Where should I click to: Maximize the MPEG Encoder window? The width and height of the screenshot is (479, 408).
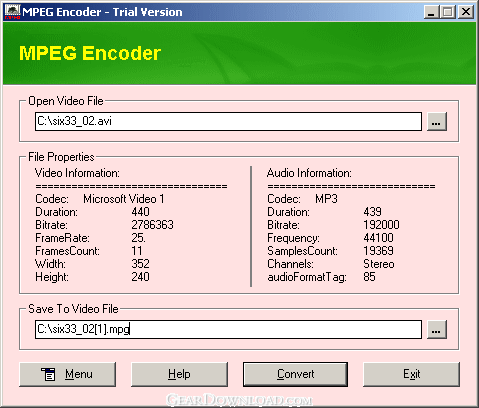[x=448, y=12]
